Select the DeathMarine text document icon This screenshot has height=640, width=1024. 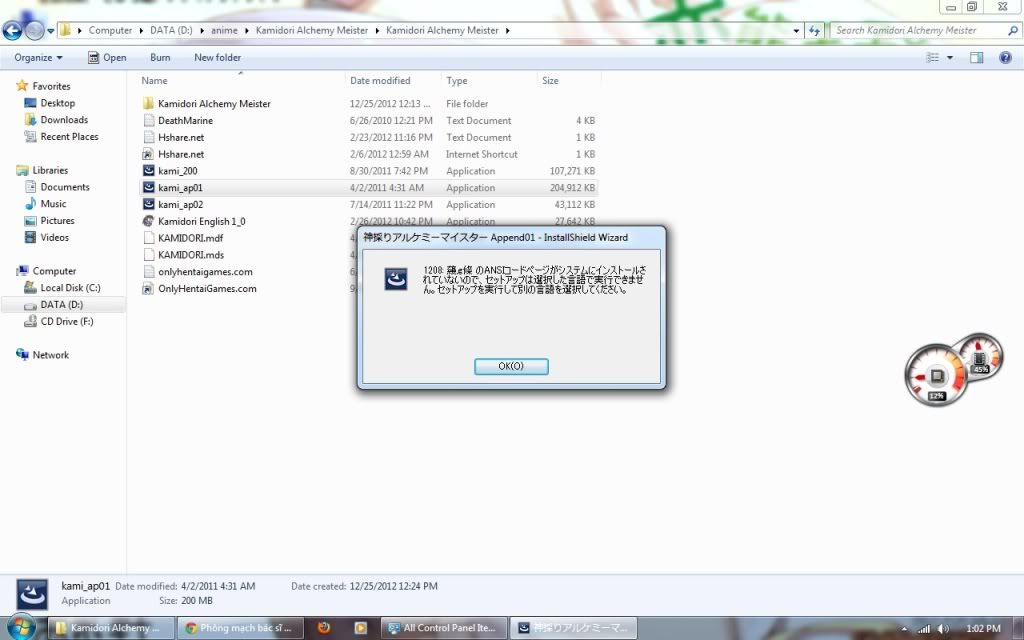(x=148, y=121)
